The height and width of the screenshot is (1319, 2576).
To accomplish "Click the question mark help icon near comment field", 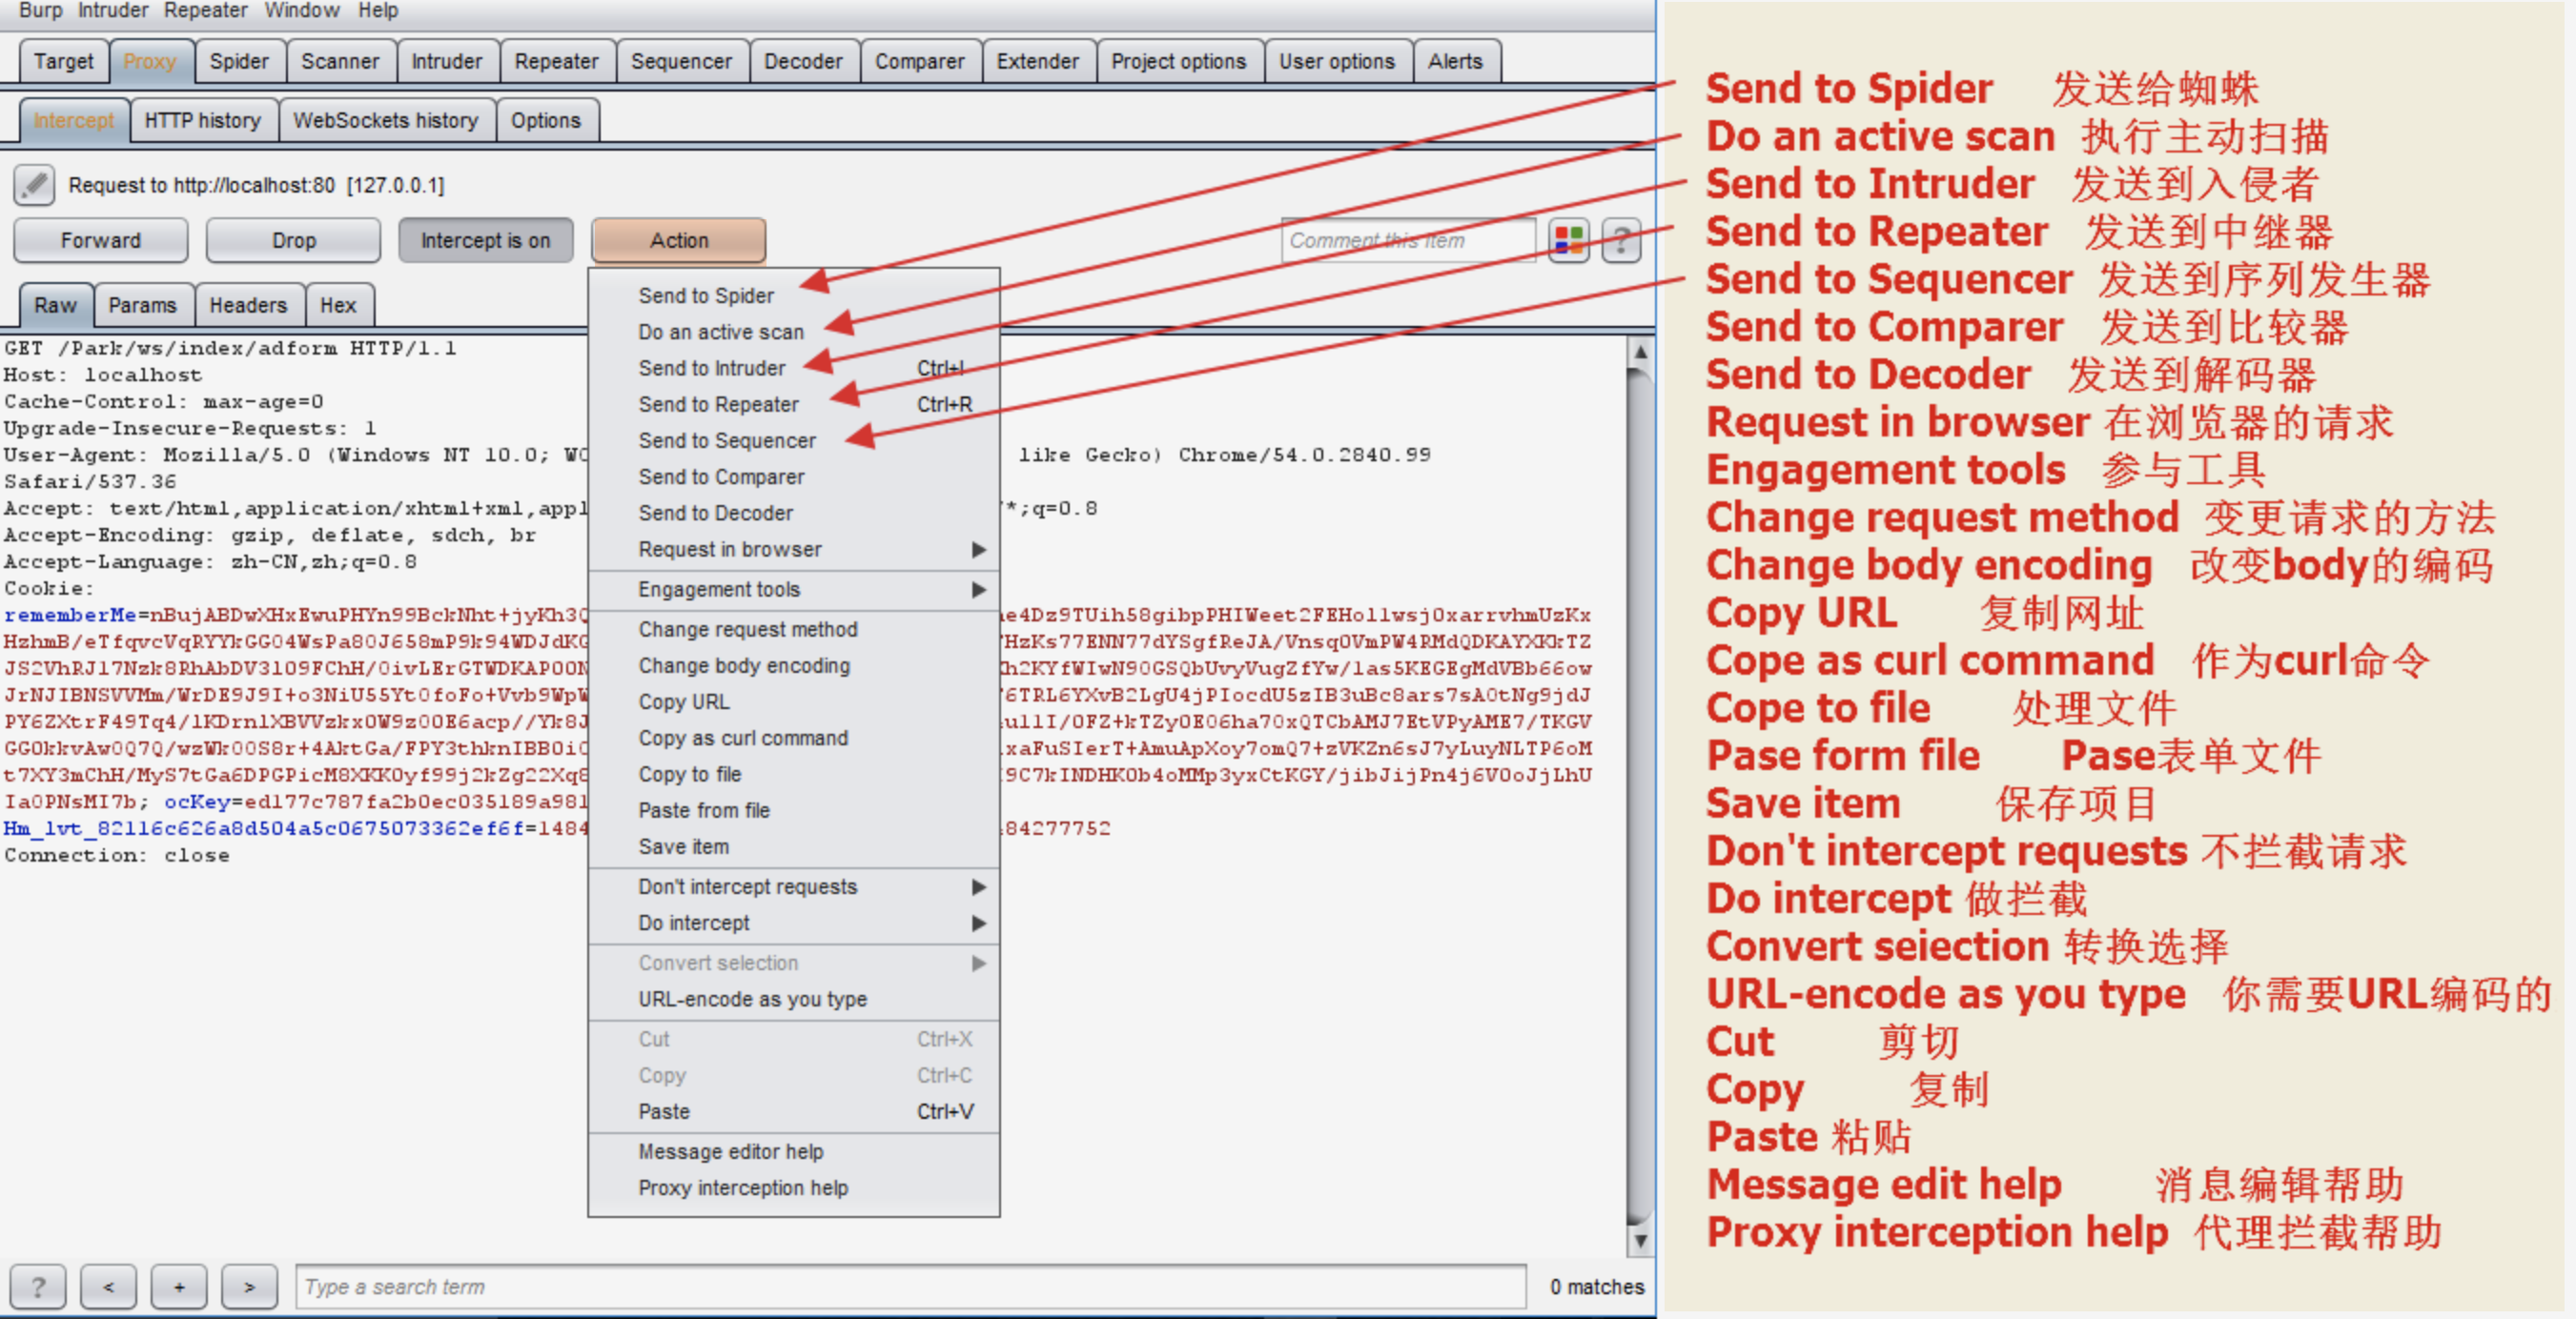I will pyautogui.click(x=1621, y=241).
